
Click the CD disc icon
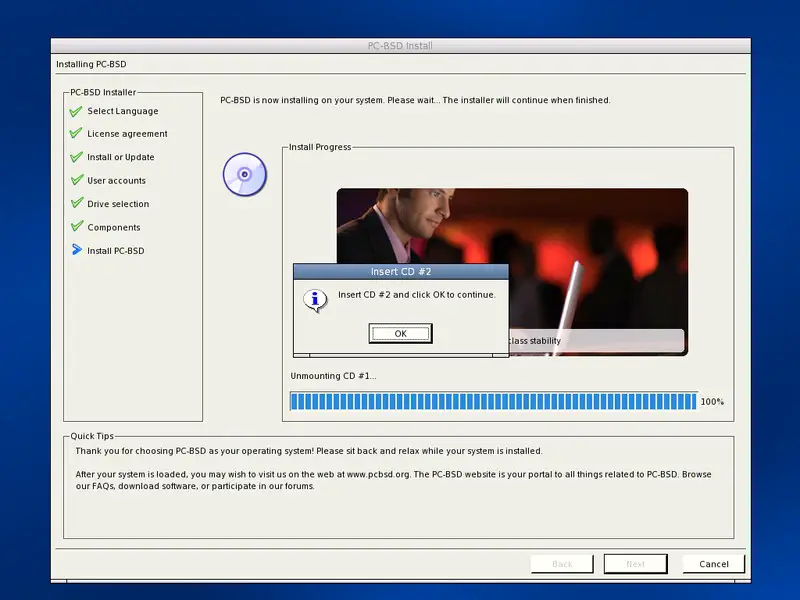click(x=245, y=174)
